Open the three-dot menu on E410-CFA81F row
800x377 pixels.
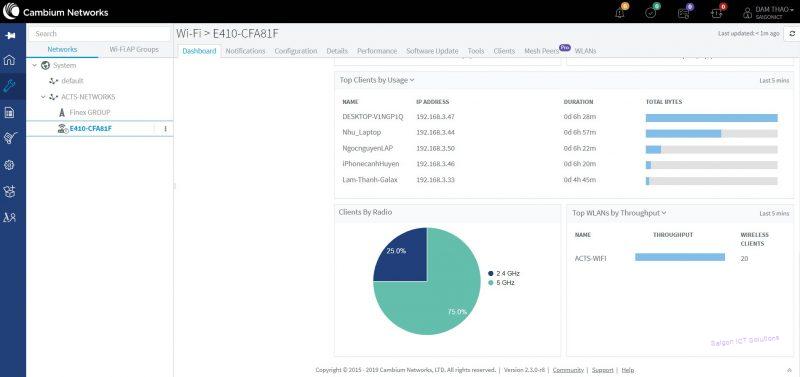click(x=165, y=129)
